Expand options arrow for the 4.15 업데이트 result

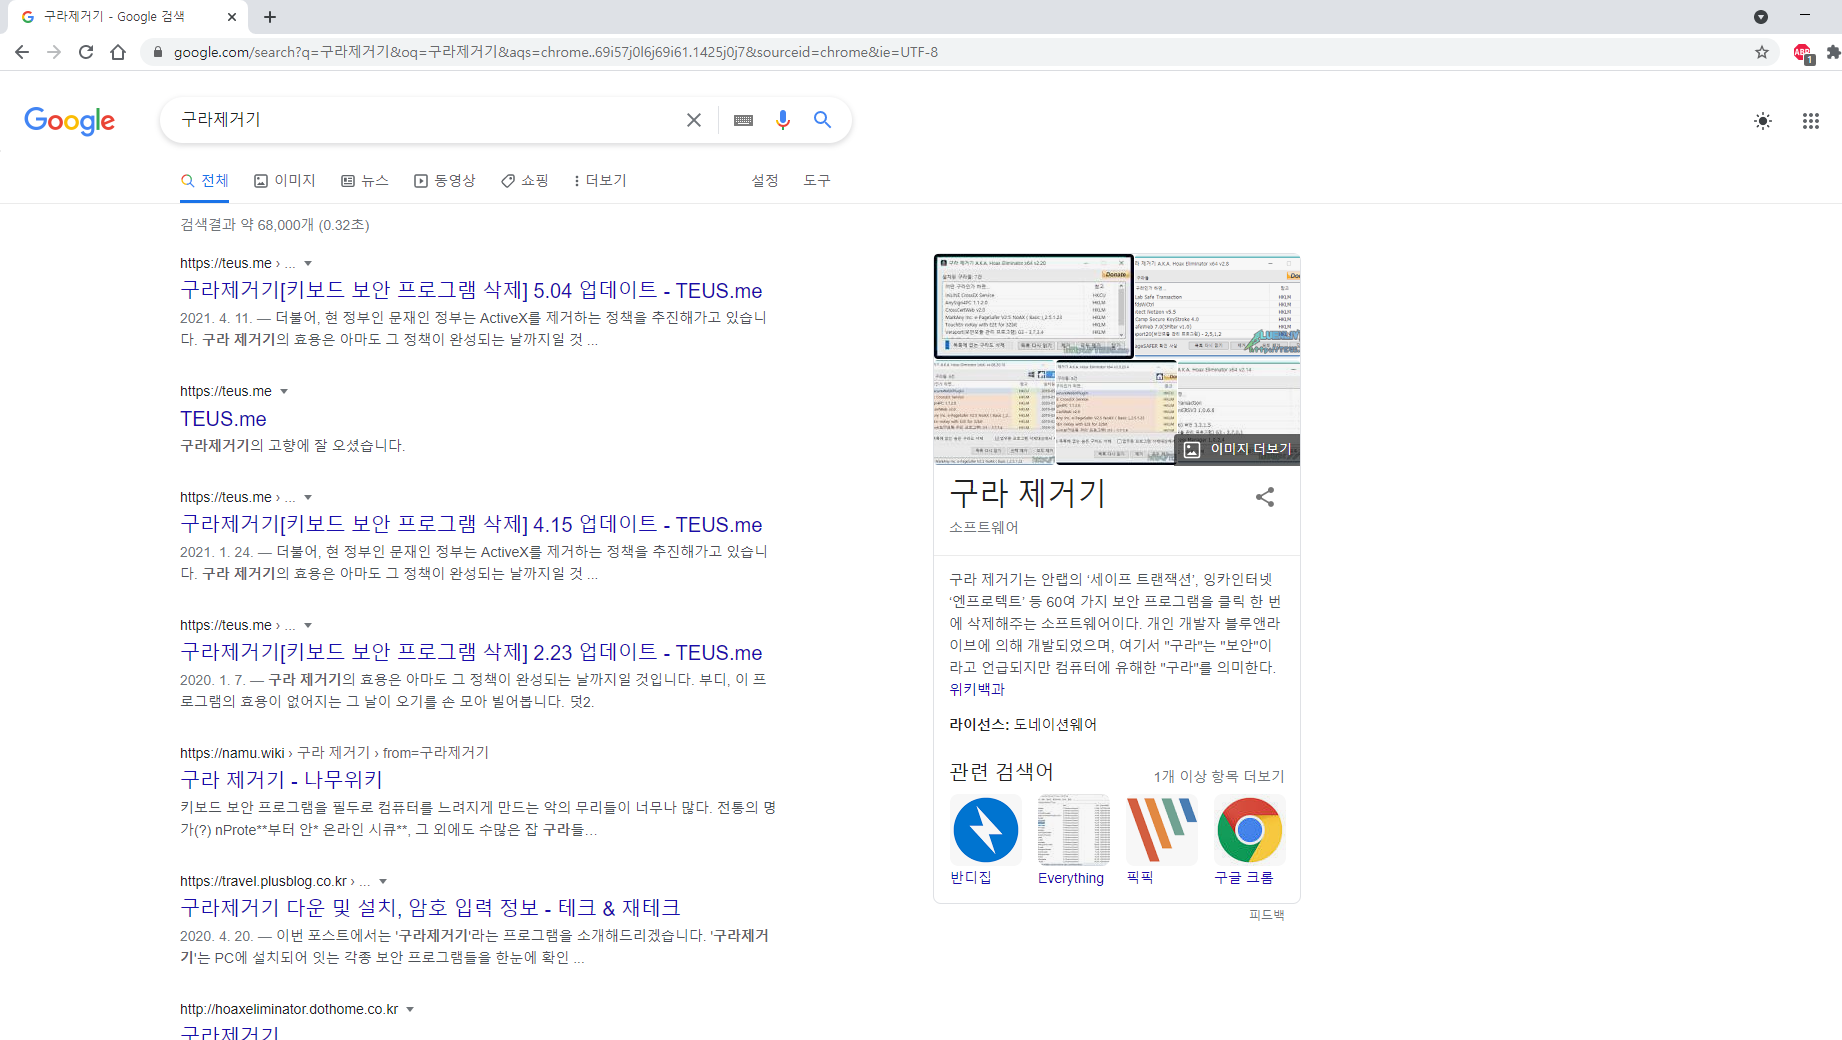coord(308,498)
